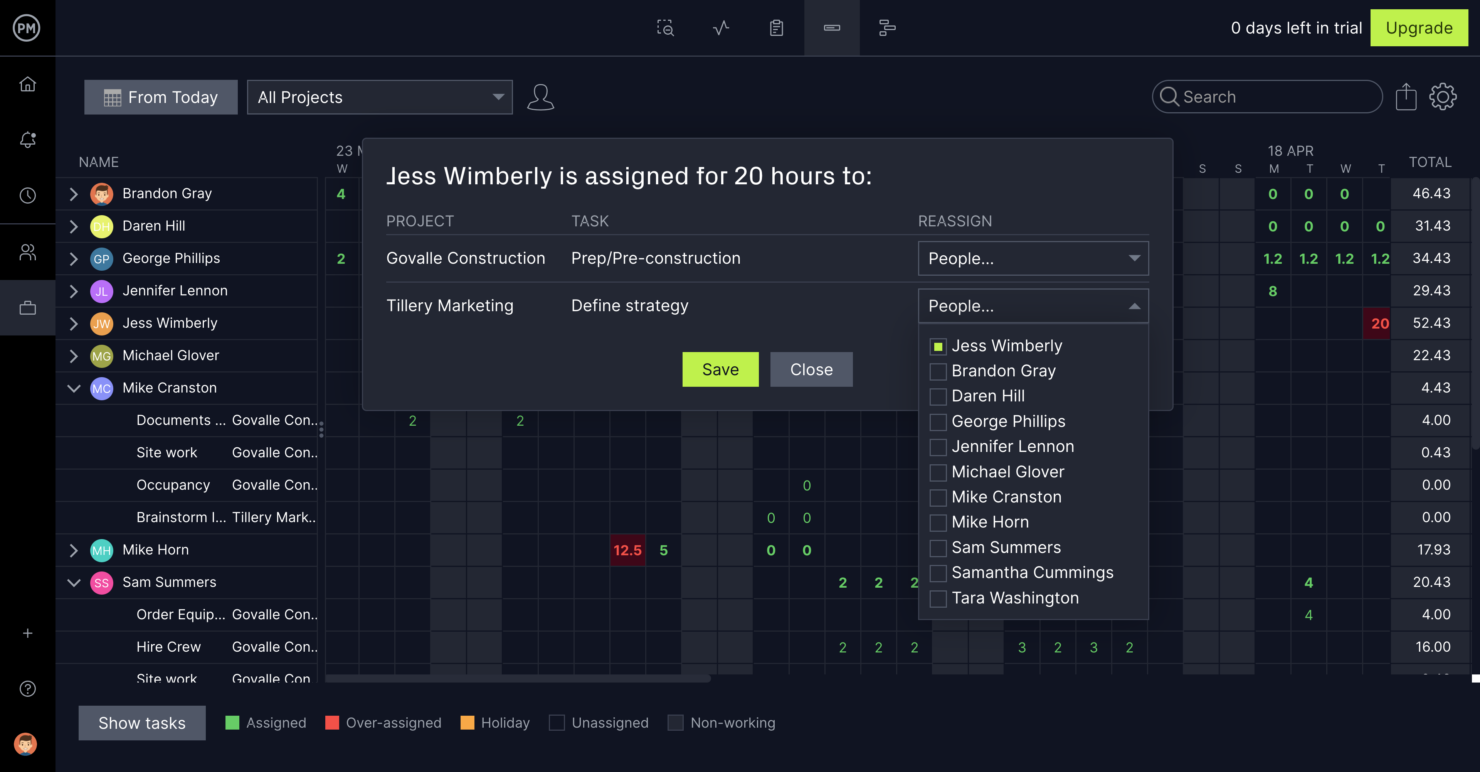
Task: Collapse People dropdown for Define strategy
Action: [x=1033, y=306]
